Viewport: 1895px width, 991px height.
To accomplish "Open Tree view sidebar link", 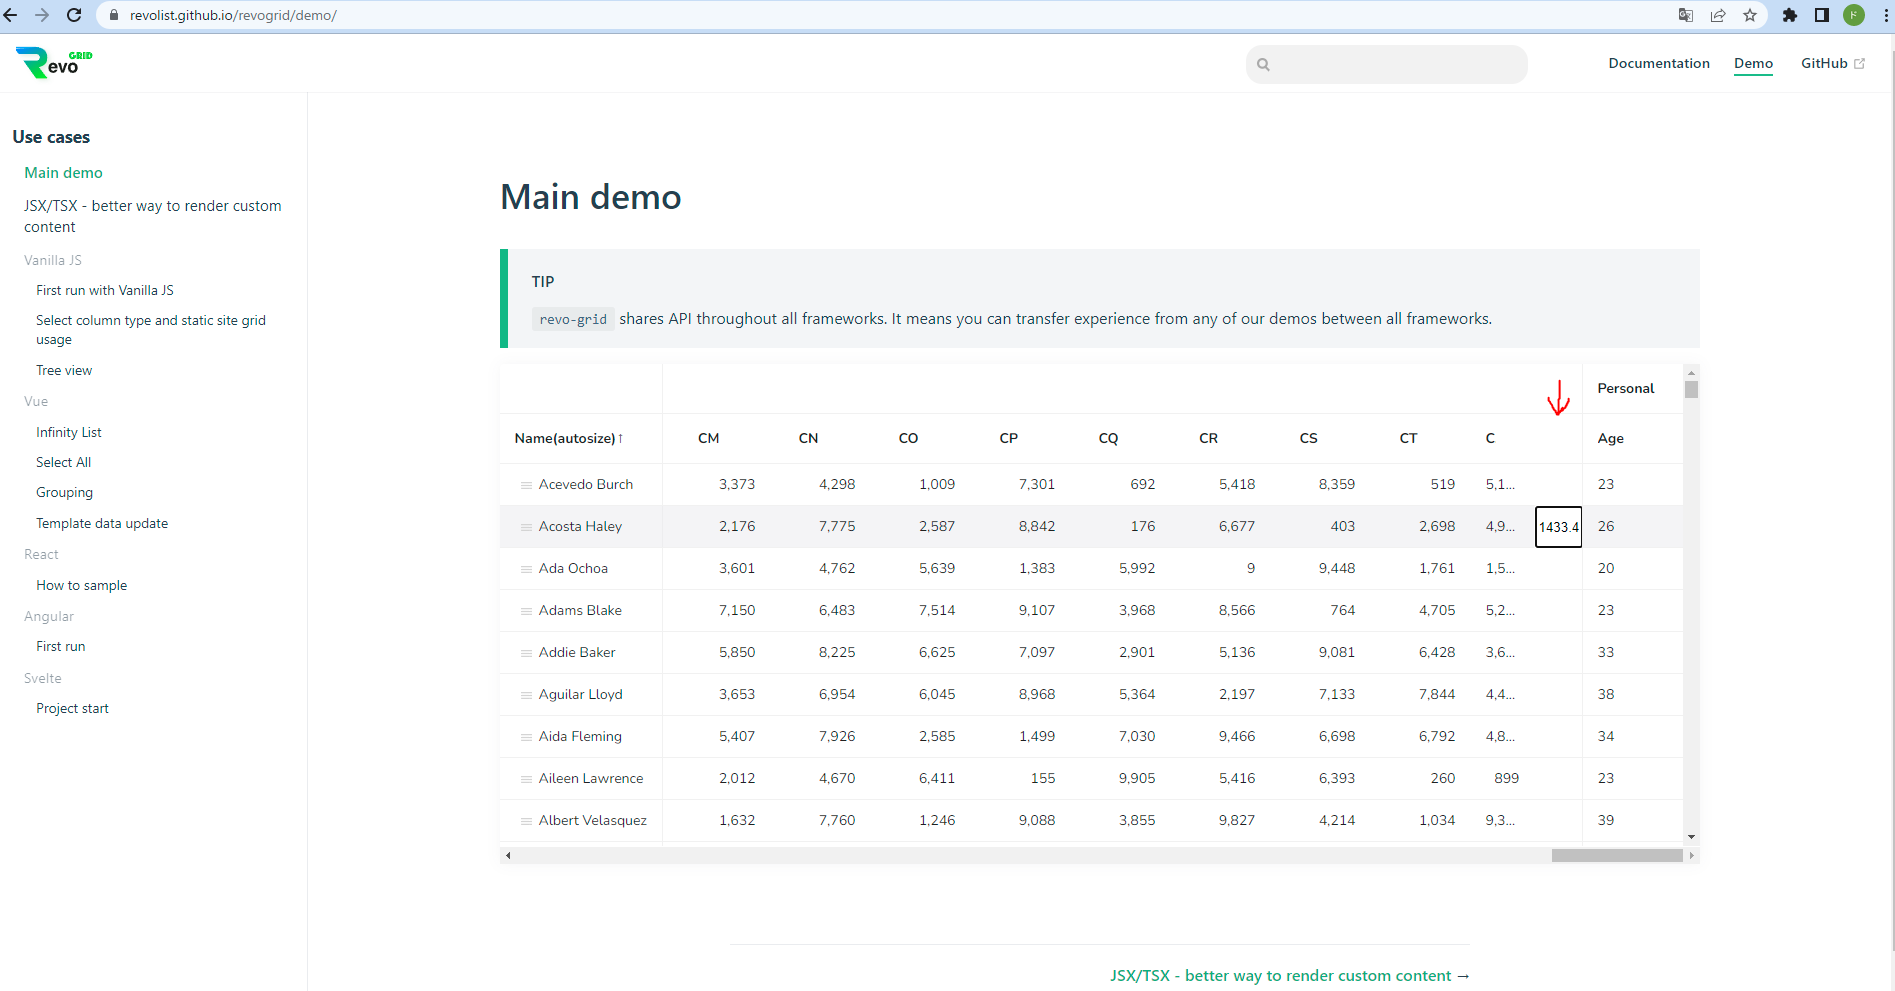I will pyautogui.click(x=64, y=370).
